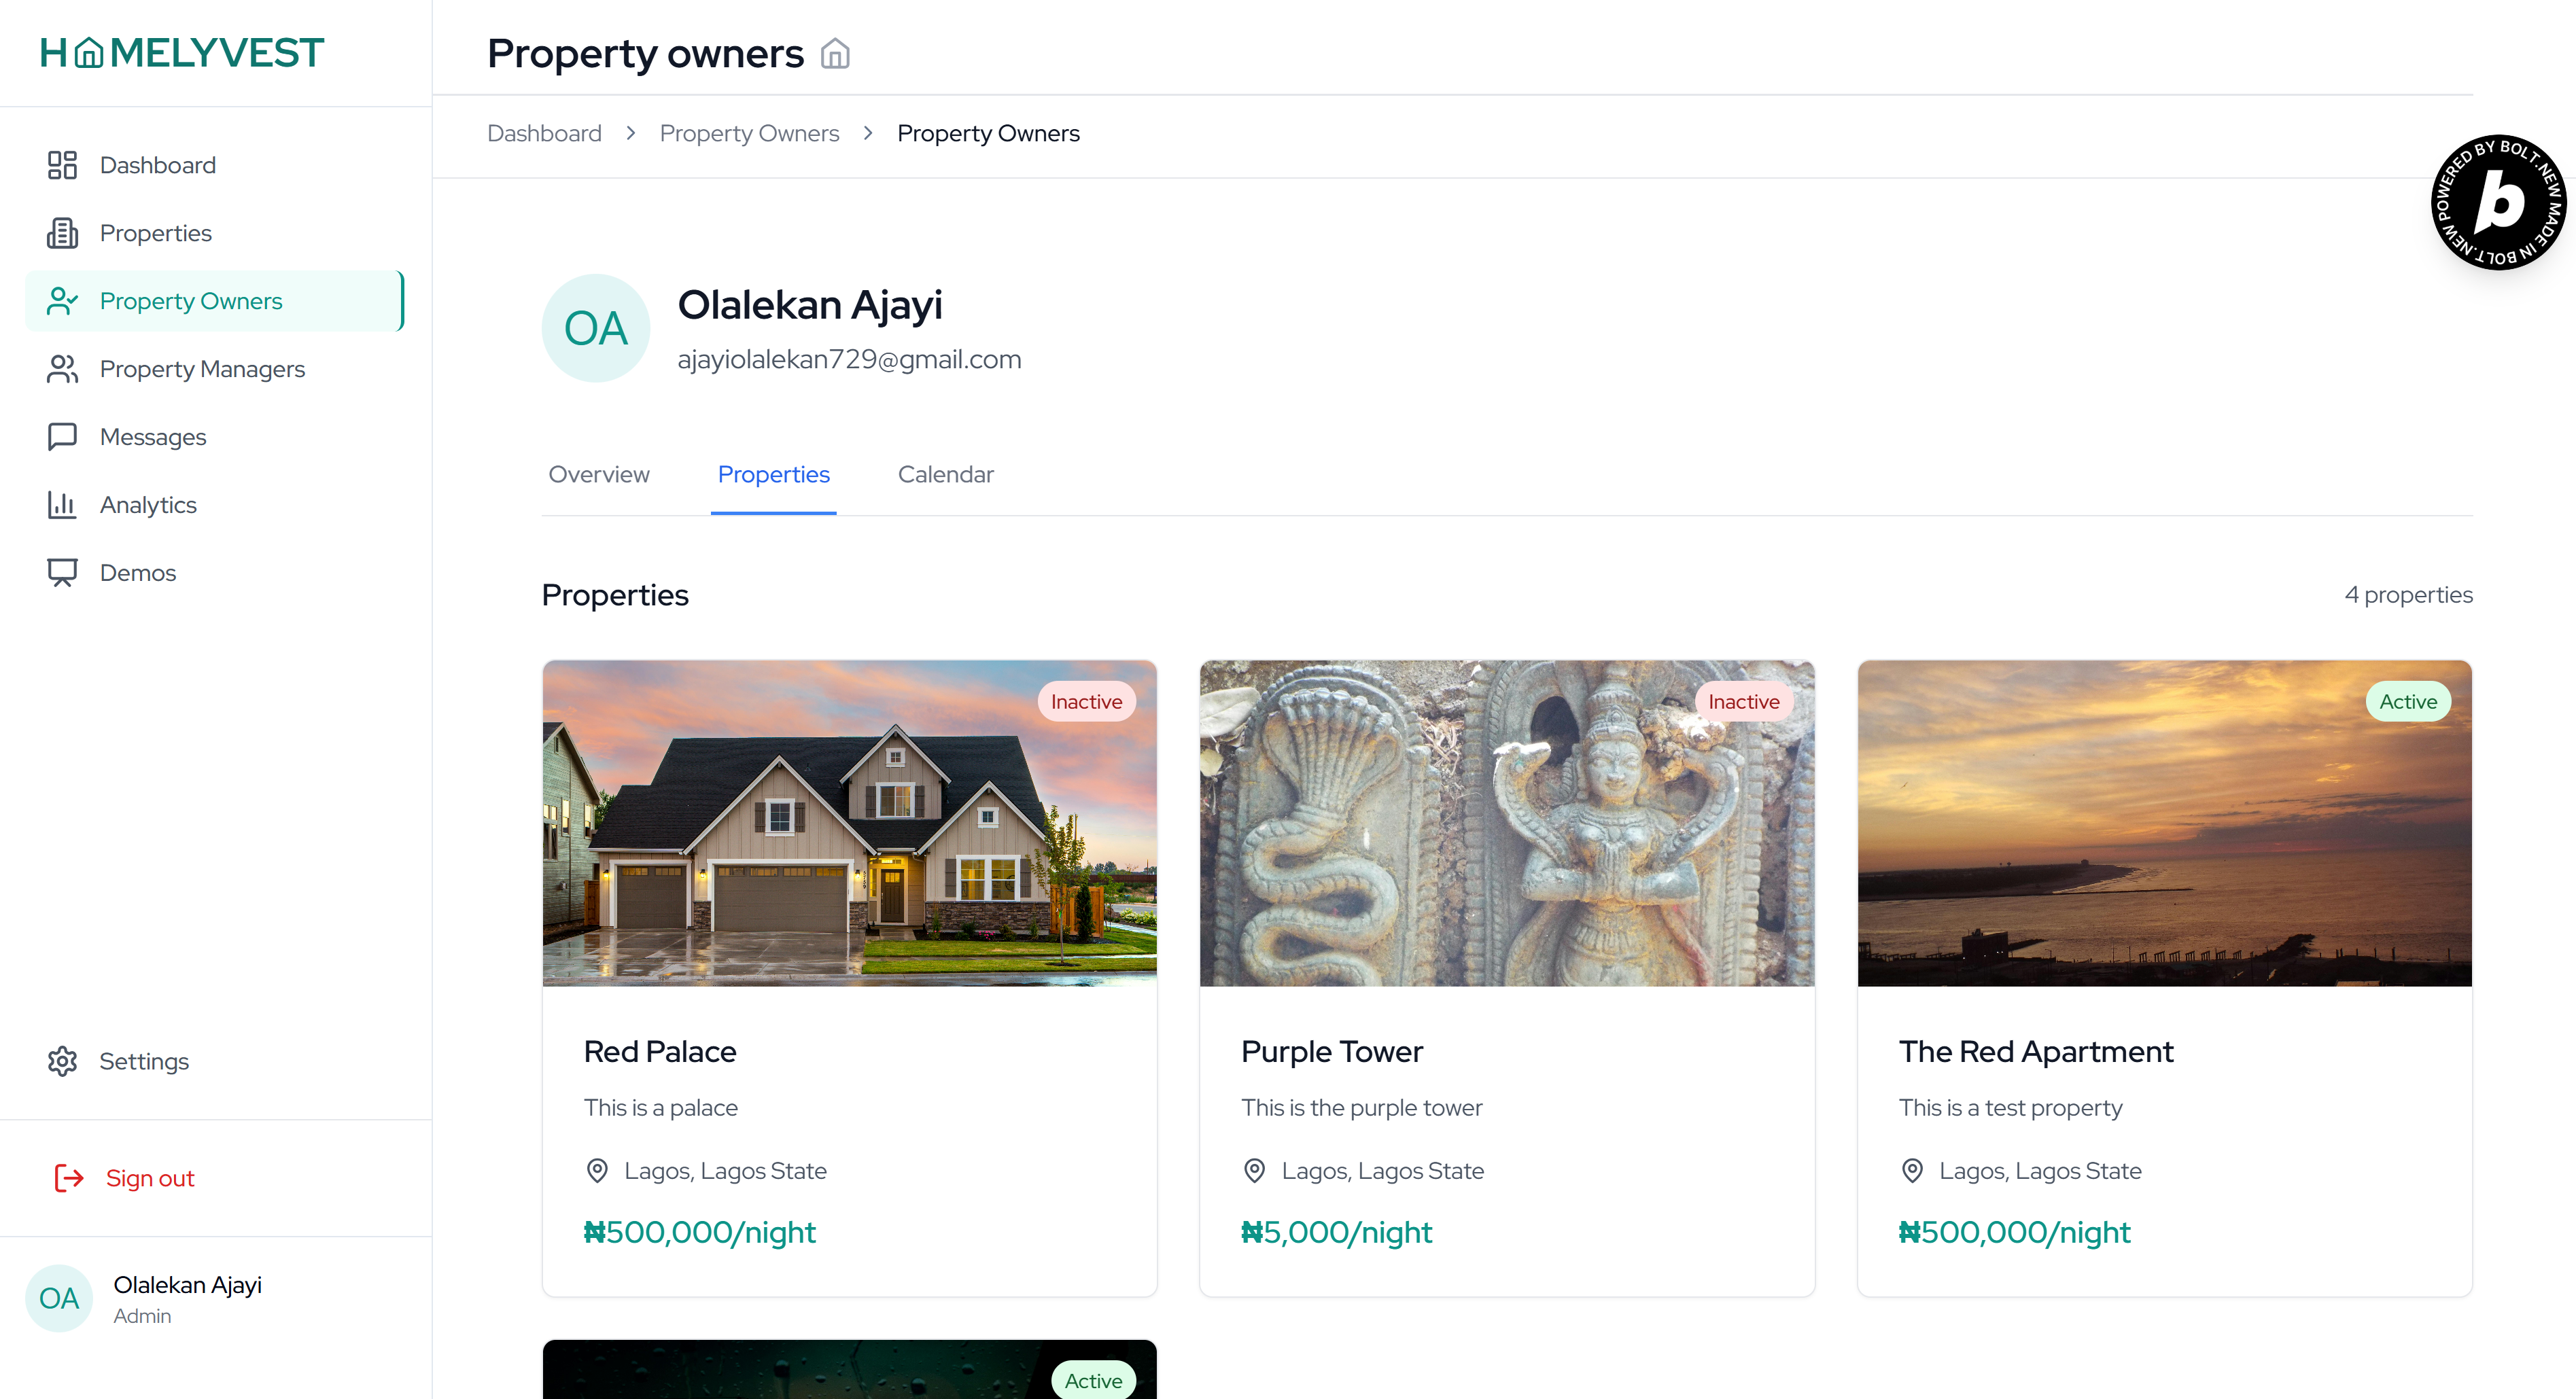Click the Homelyvest logo
2576x1399 pixels.
(182, 52)
